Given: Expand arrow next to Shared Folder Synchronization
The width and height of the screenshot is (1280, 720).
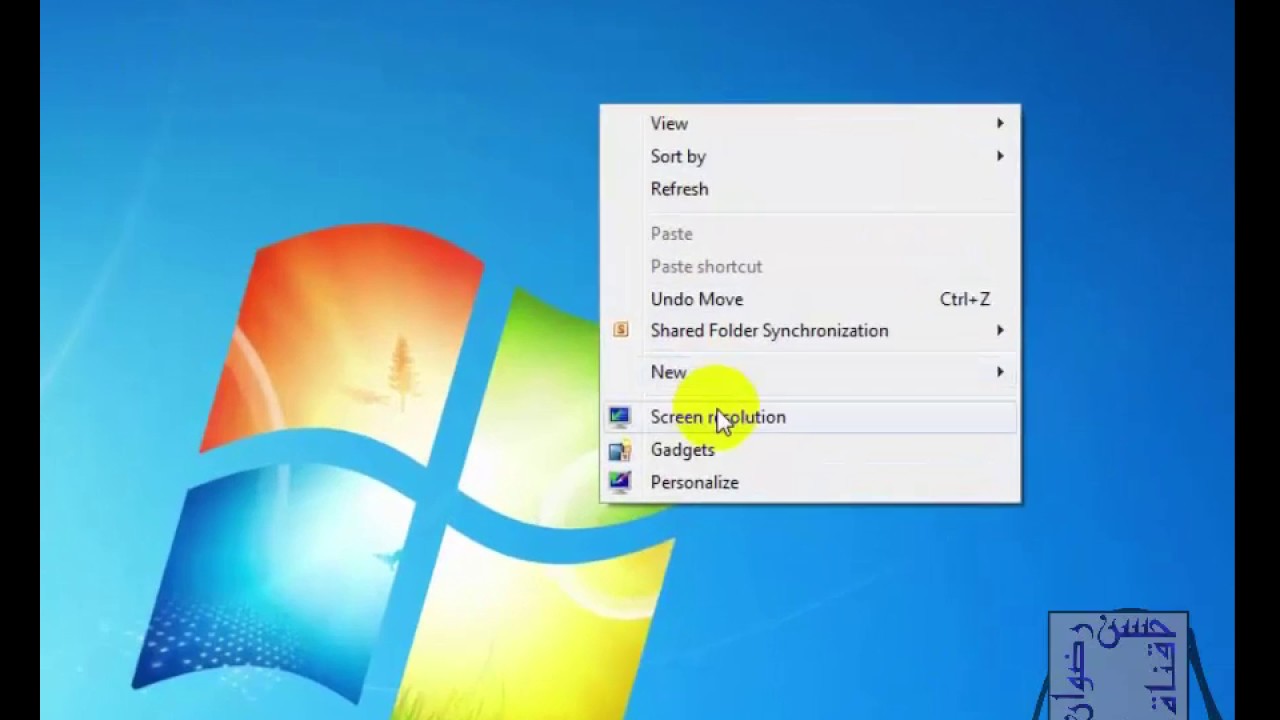Looking at the screenshot, I should click(x=1000, y=330).
